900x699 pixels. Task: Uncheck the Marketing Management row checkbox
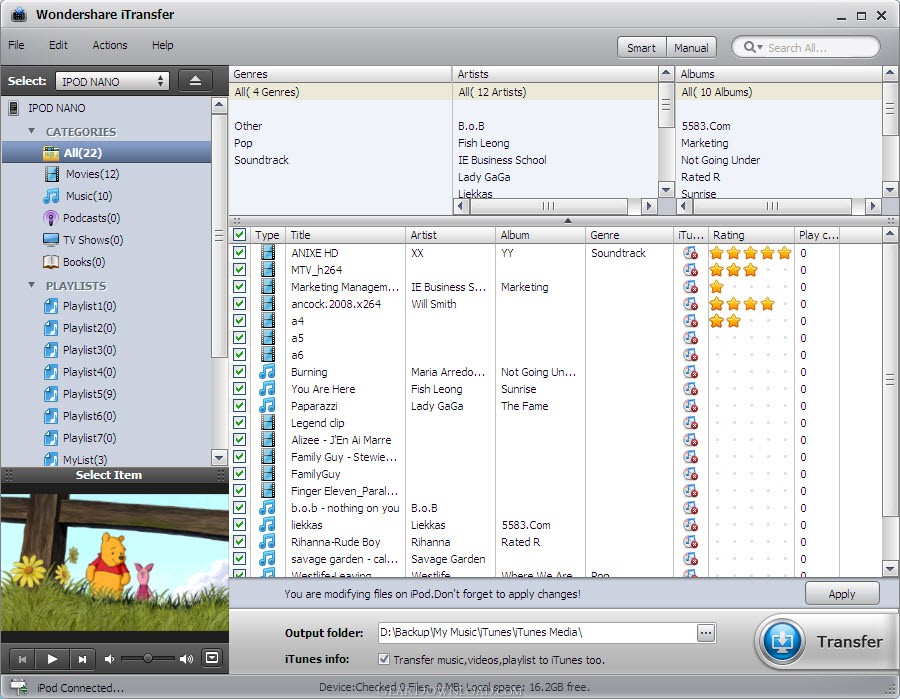(x=239, y=286)
